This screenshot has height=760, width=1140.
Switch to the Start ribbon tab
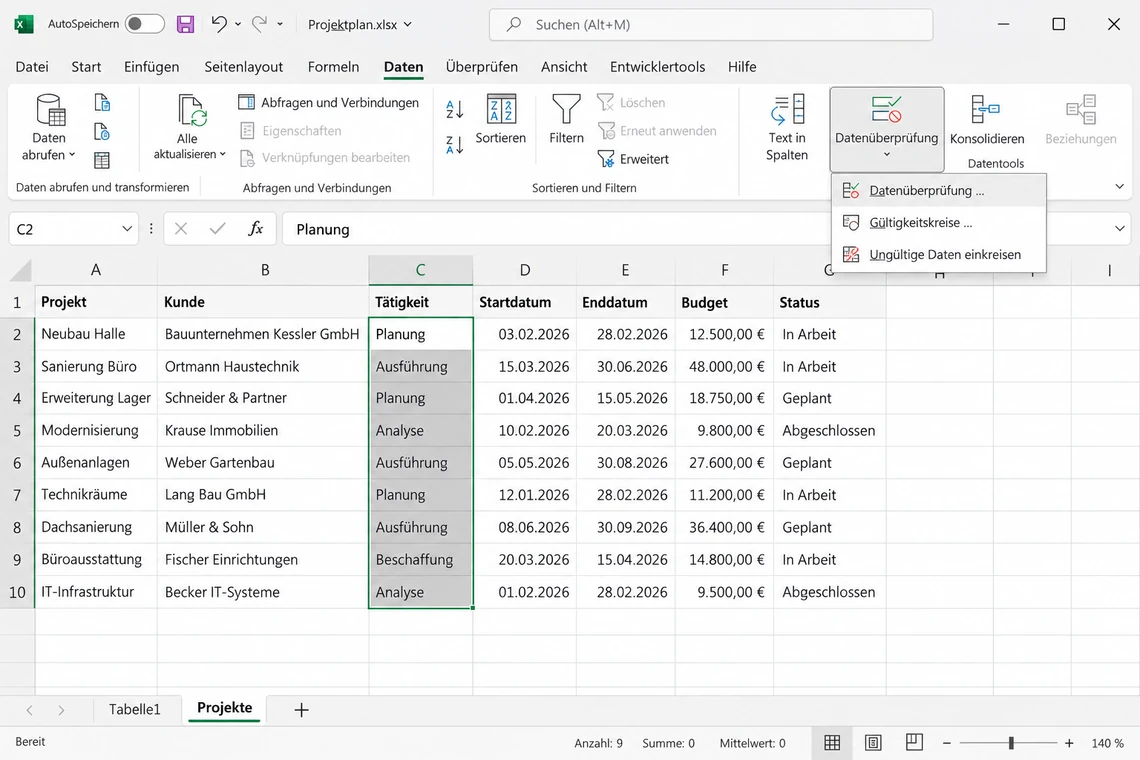click(86, 67)
